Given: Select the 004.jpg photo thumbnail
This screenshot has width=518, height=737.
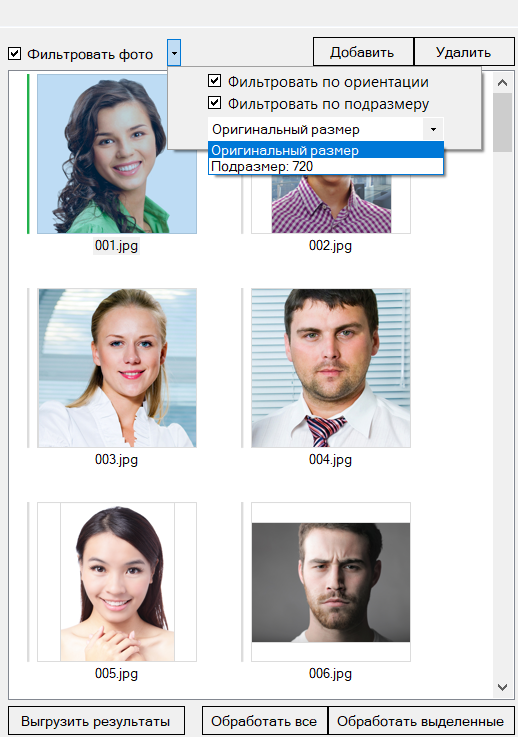Looking at the screenshot, I should coord(331,368).
